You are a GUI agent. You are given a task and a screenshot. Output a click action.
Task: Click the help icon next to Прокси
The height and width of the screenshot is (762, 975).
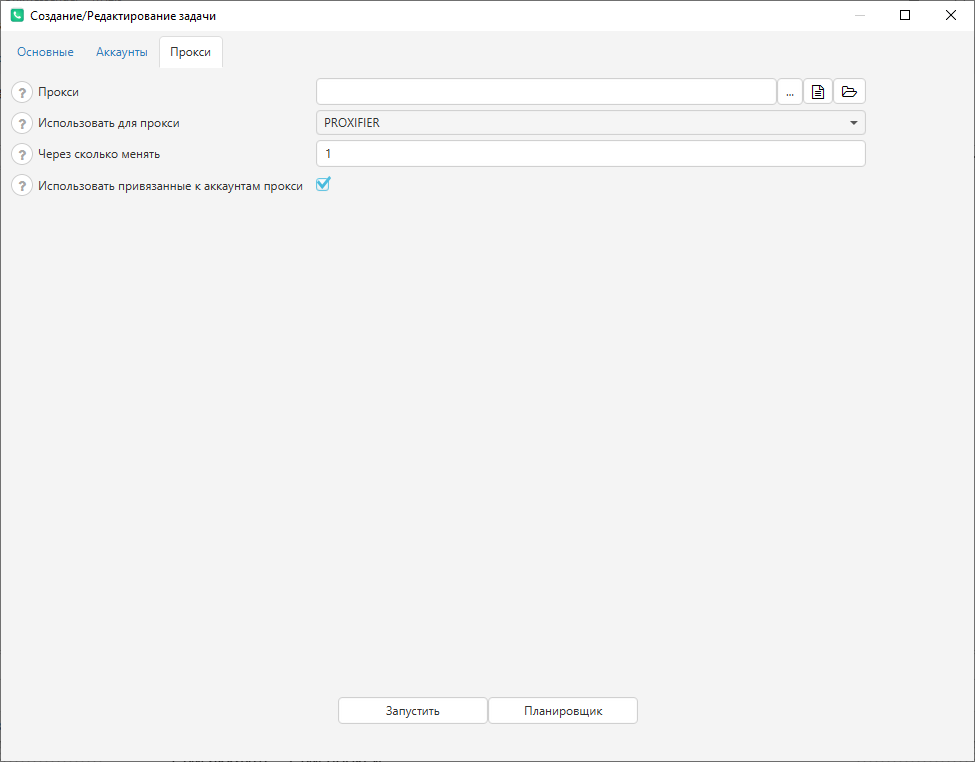22,92
